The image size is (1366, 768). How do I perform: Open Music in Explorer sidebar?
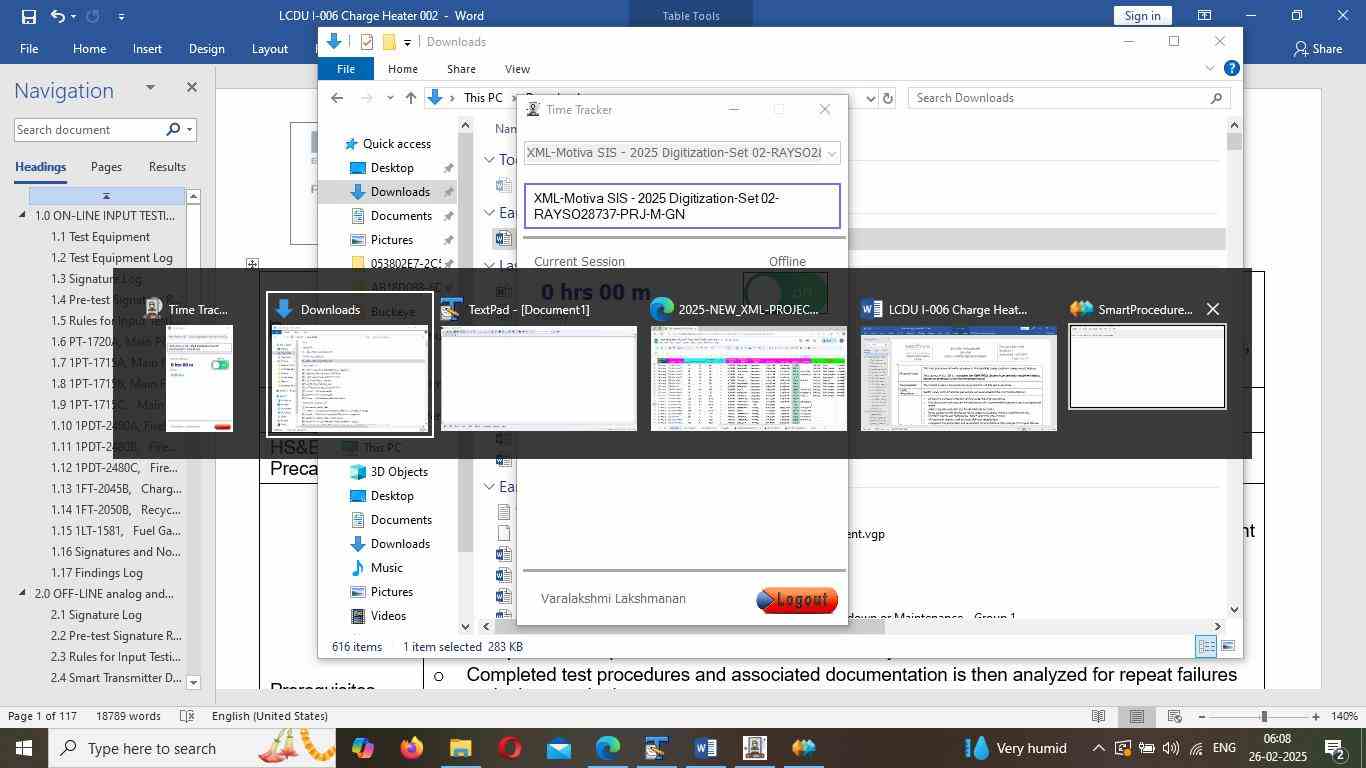pos(386,568)
